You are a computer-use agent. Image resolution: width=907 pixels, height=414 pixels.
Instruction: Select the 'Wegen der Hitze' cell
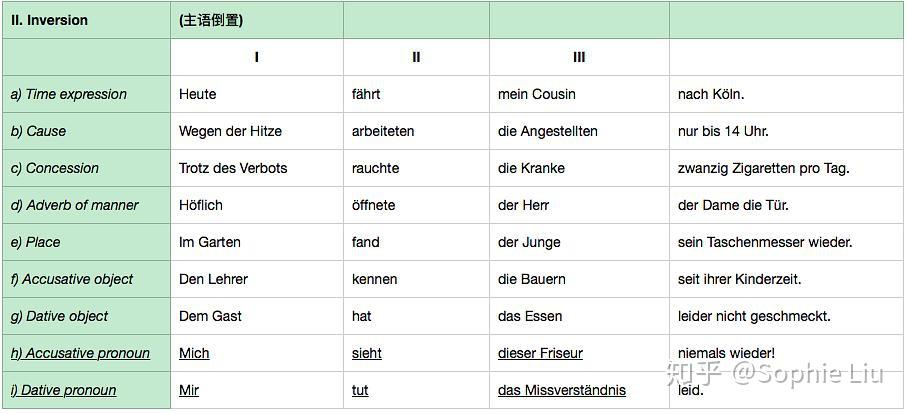coord(230,131)
